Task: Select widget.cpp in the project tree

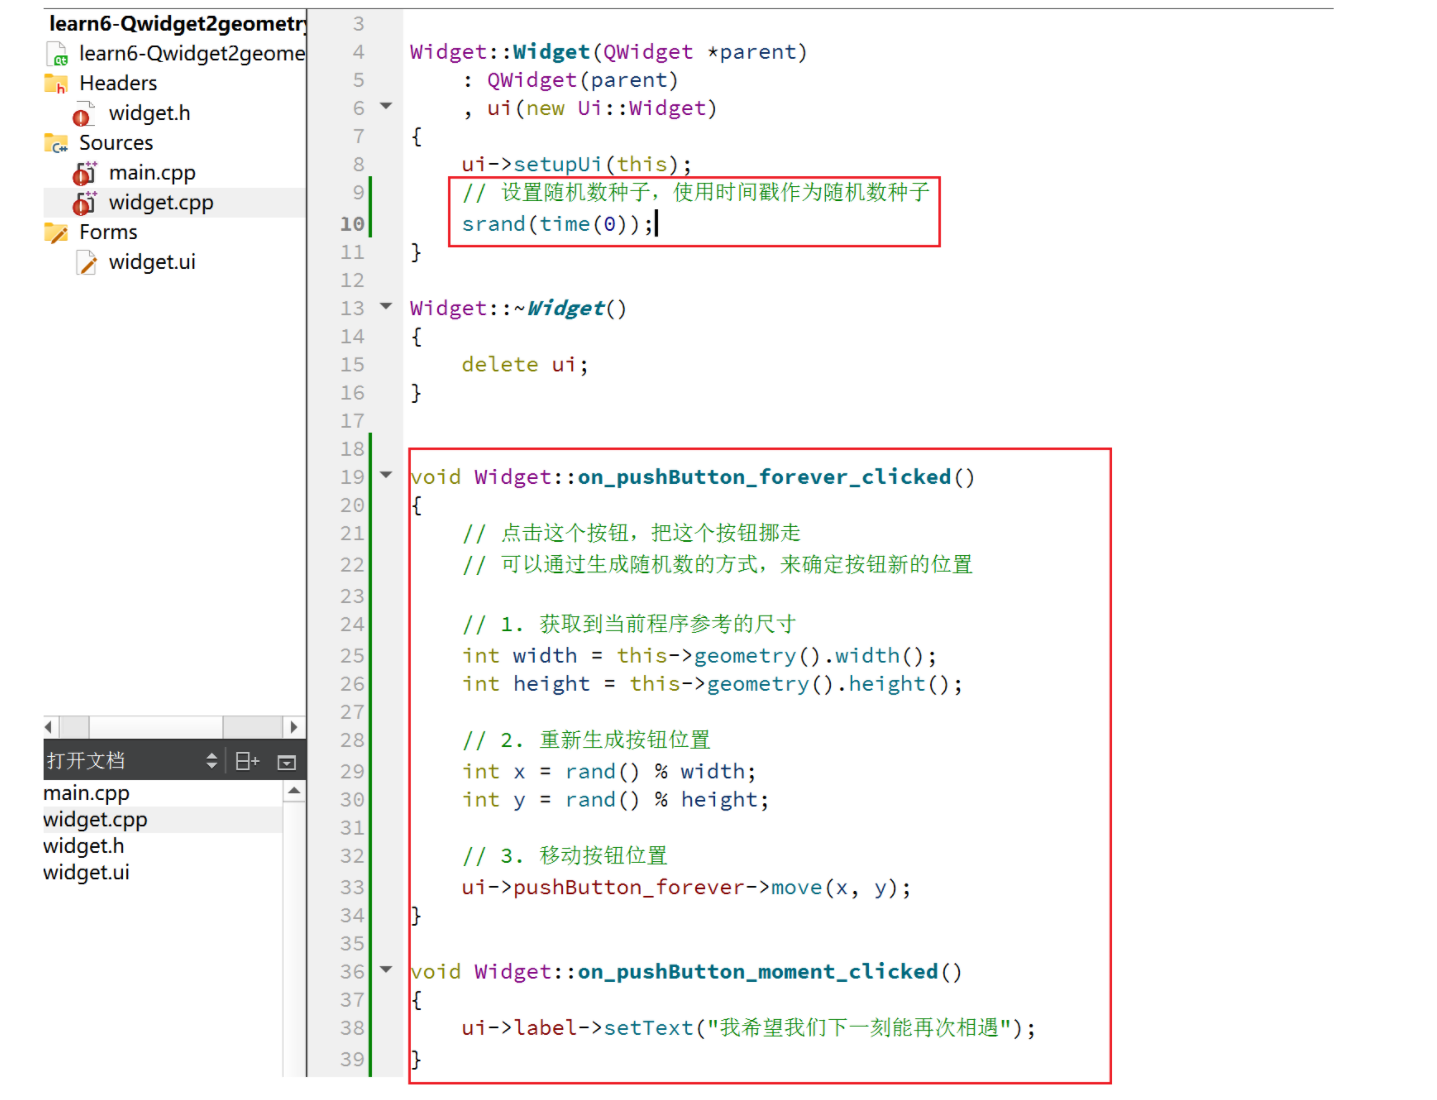Action: click(160, 203)
